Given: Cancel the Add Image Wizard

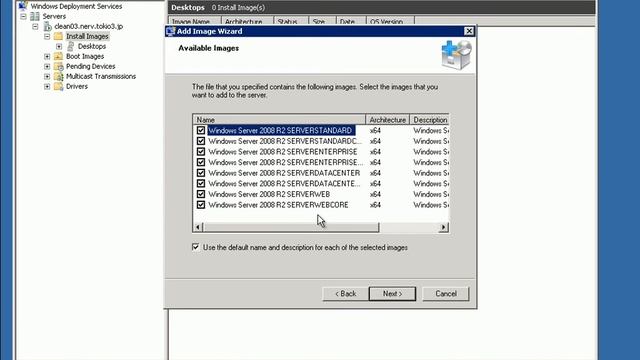Looking at the screenshot, I should click(x=446, y=293).
